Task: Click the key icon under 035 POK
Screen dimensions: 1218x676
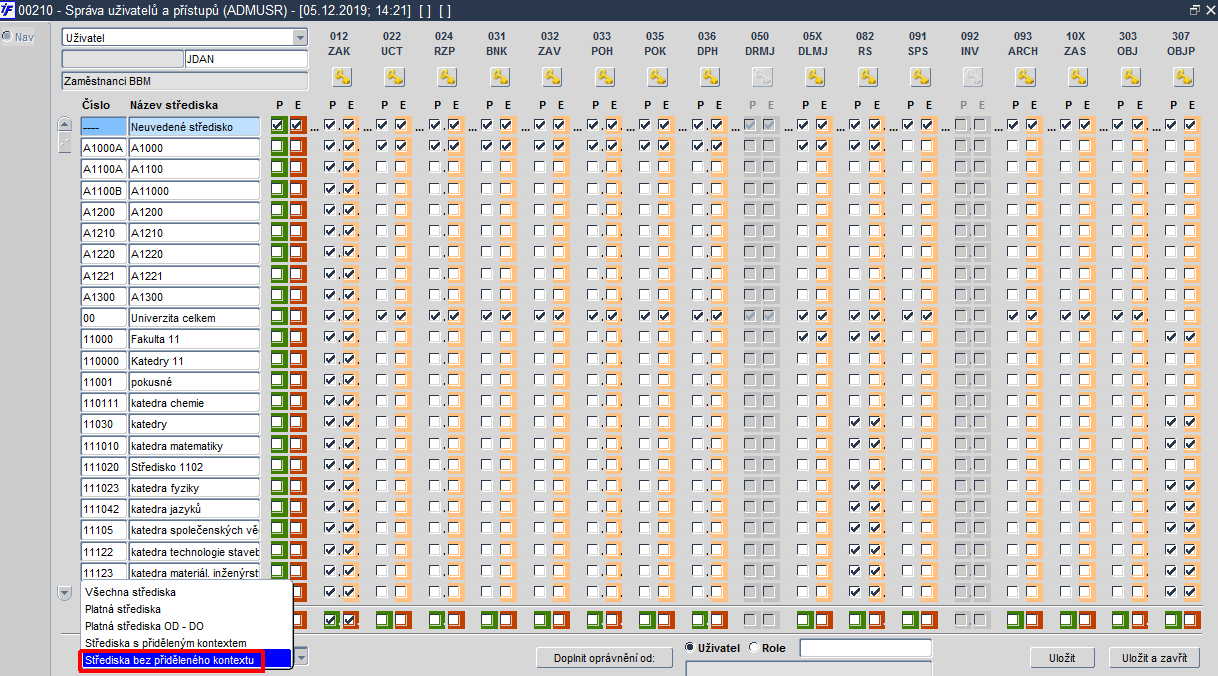Action: click(656, 76)
